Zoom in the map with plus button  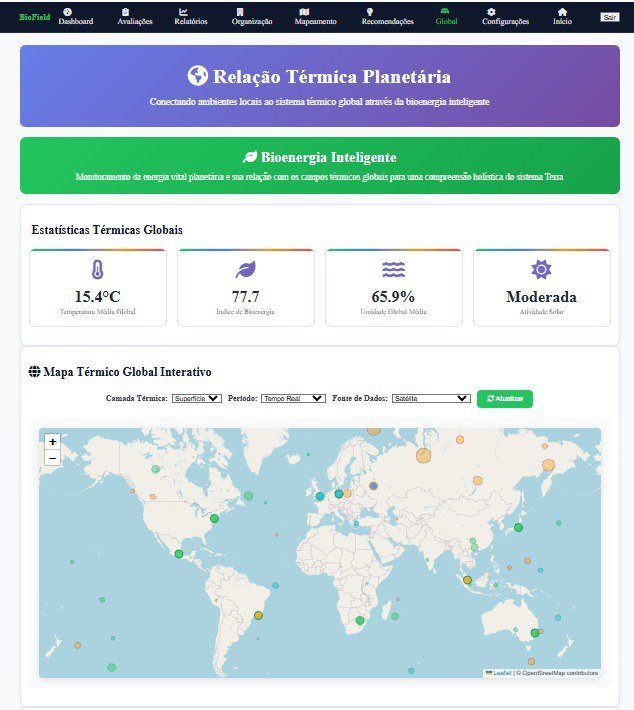[53, 441]
